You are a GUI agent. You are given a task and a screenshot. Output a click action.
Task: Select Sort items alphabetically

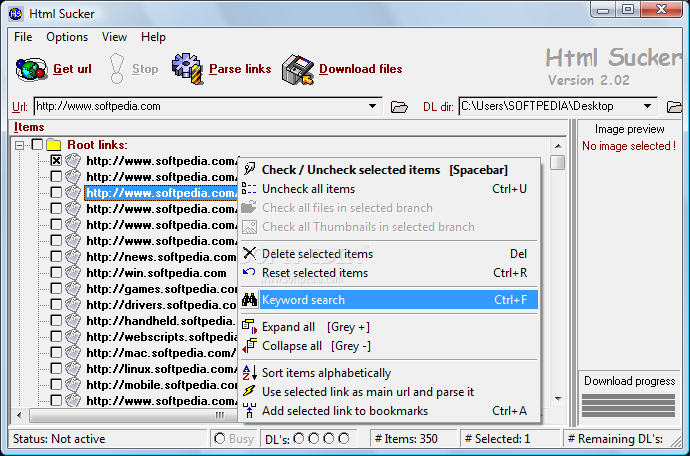point(389,373)
